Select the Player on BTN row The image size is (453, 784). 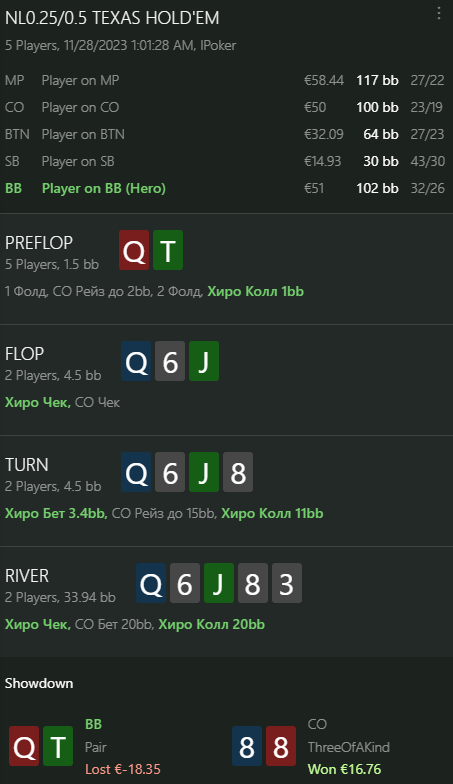click(x=224, y=134)
